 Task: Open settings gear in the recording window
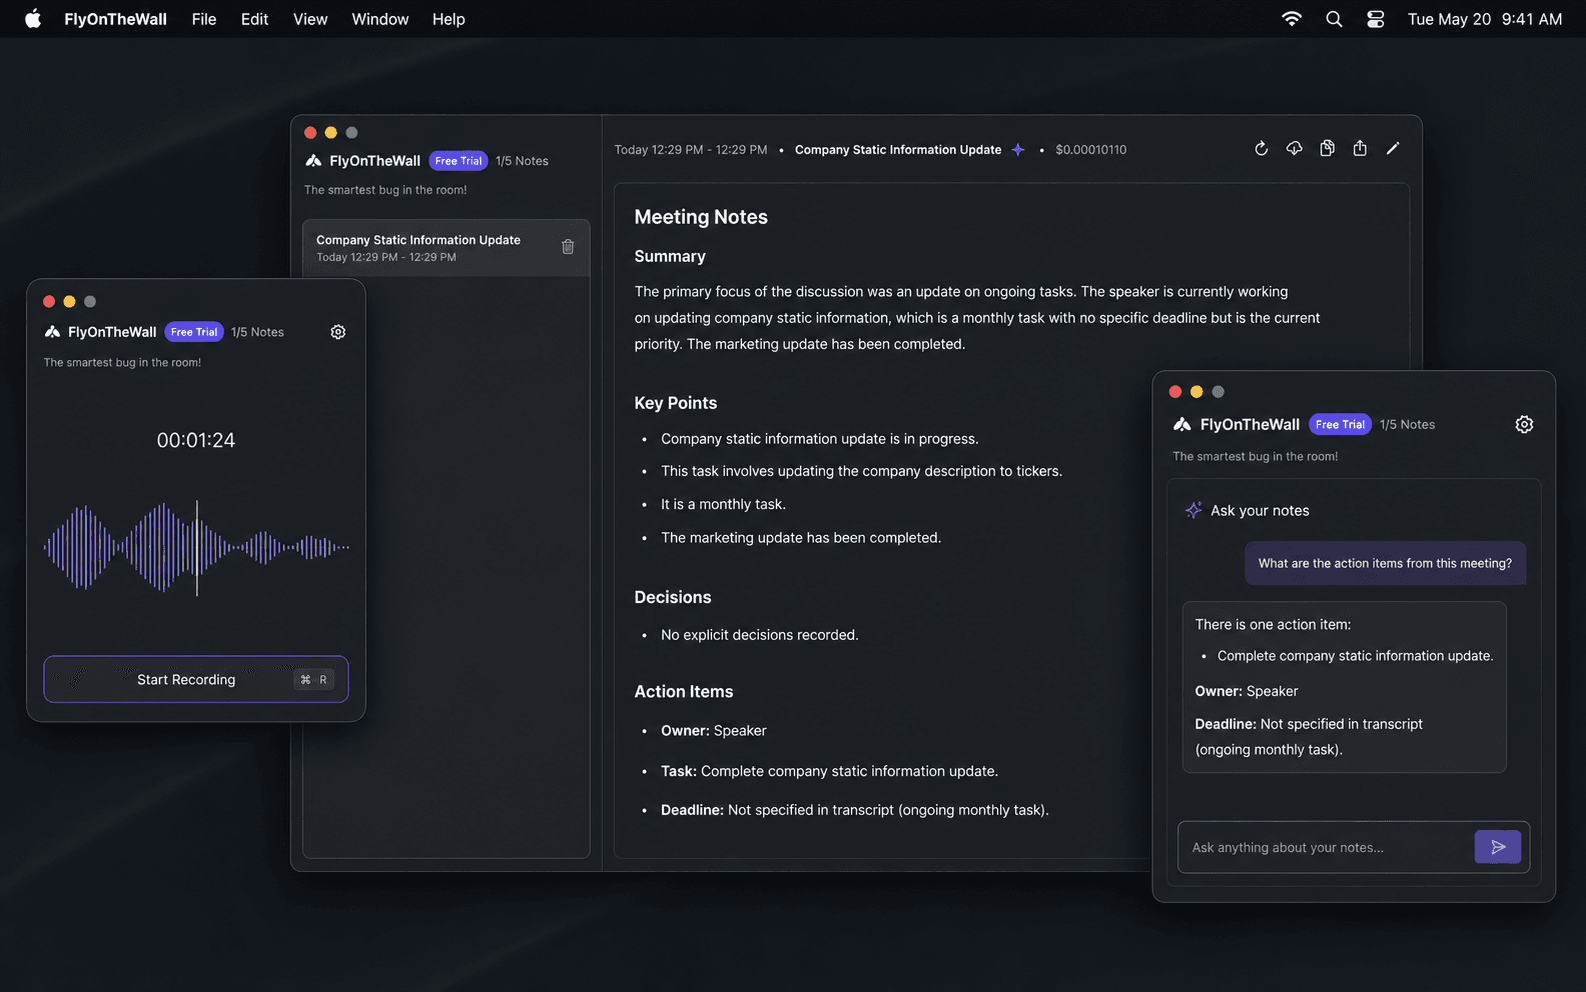(x=338, y=332)
